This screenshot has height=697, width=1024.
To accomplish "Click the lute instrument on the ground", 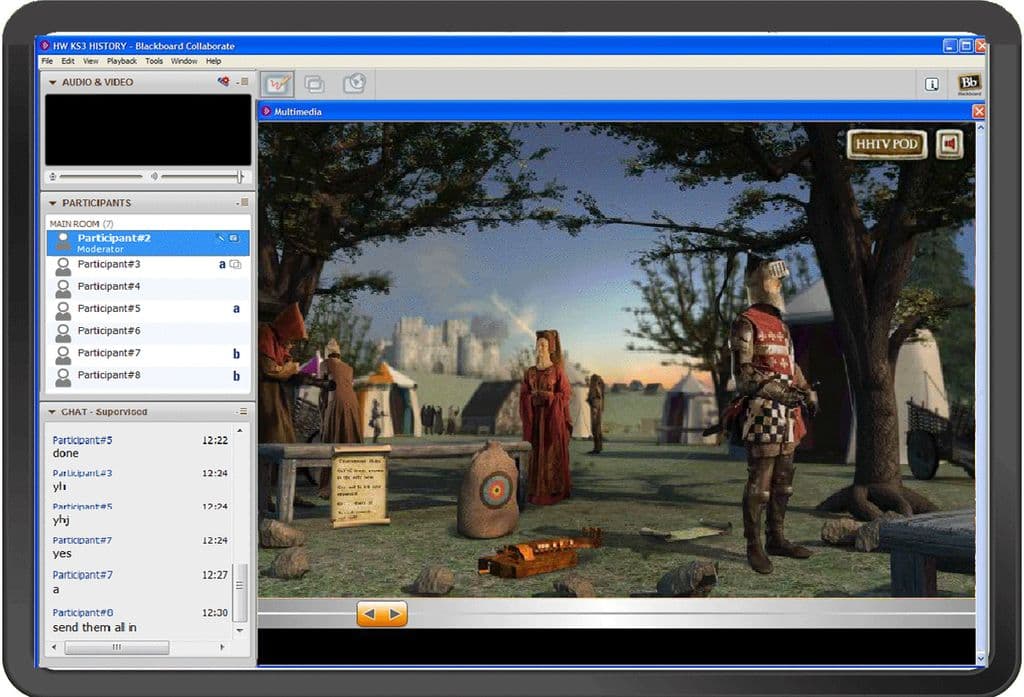I will [x=539, y=555].
